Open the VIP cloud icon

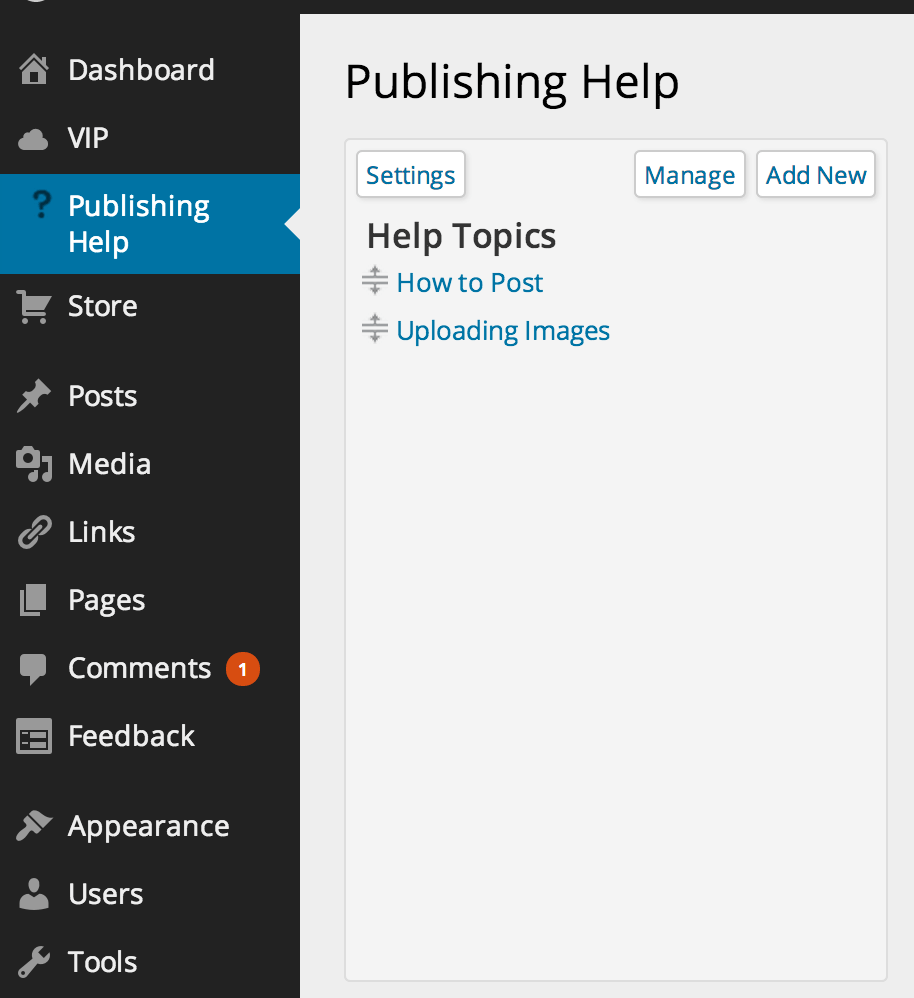pyautogui.click(x=32, y=137)
